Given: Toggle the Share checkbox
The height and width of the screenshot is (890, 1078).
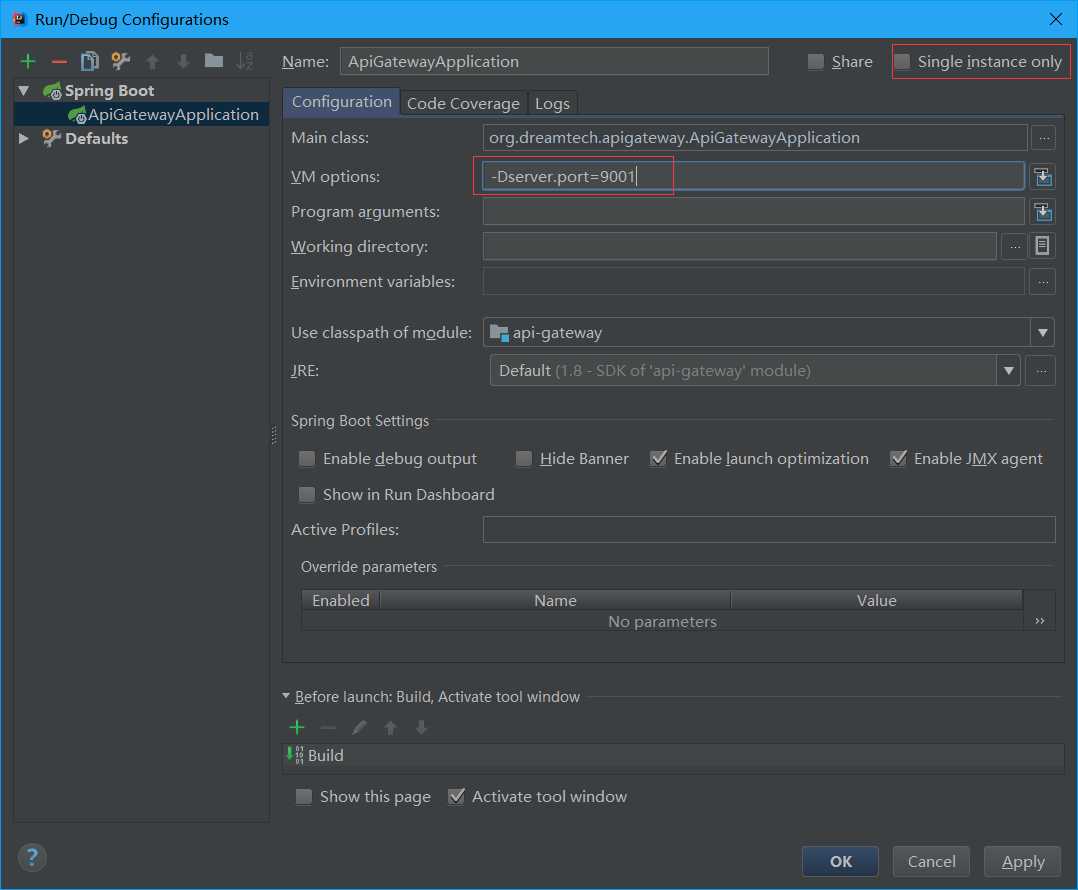Looking at the screenshot, I should (x=816, y=62).
